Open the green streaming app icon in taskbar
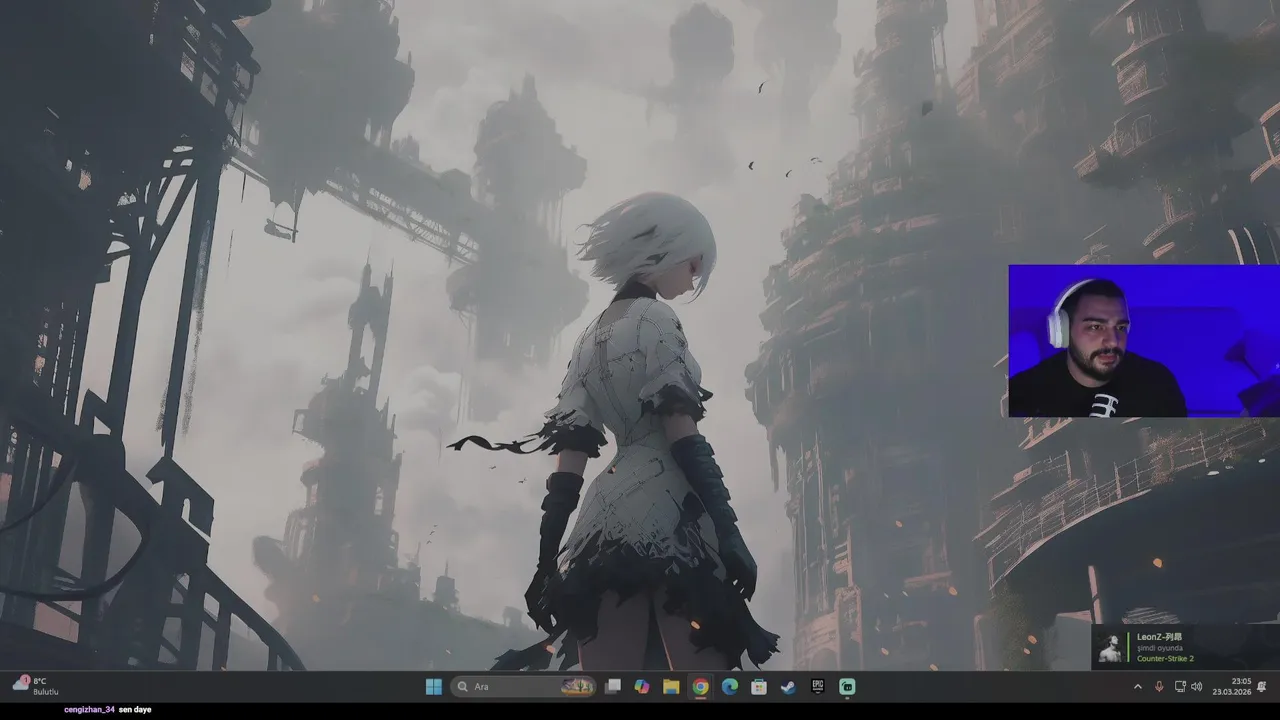The width and height of the screenshot is (1280, 720). point(847,686)
